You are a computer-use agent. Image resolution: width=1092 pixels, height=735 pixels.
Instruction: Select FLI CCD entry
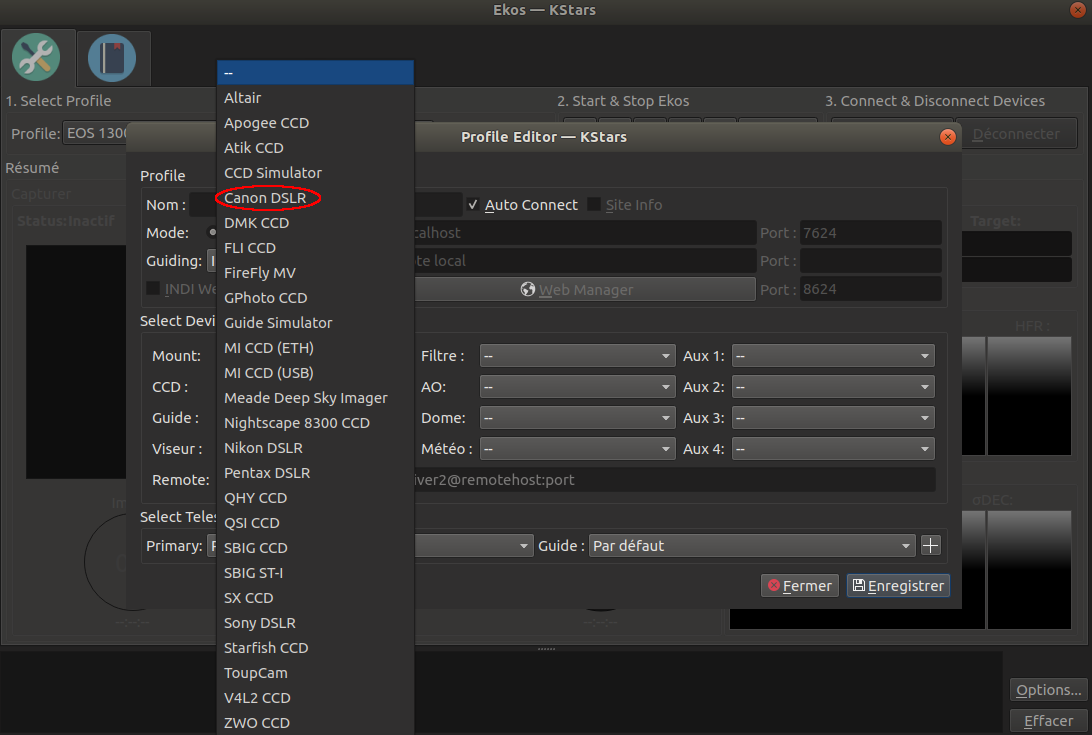point(315,248)
